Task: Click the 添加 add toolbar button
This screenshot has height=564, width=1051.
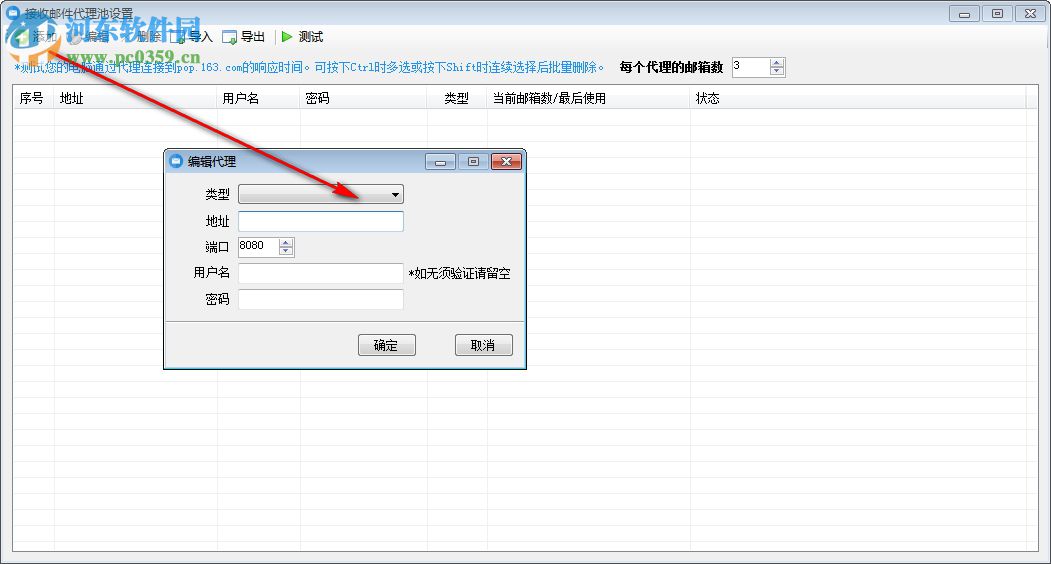Action: pos(37,37)
